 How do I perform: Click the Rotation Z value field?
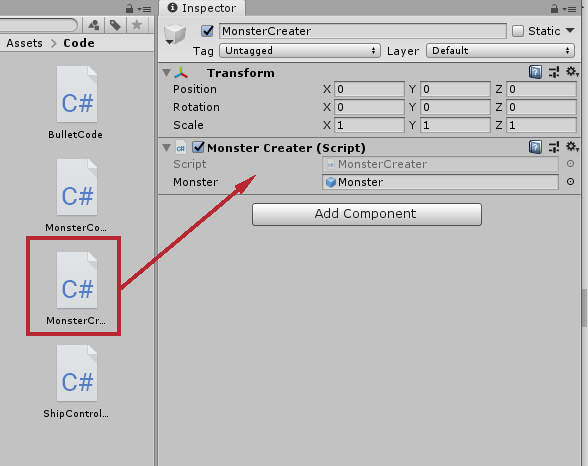pos(541,107)
